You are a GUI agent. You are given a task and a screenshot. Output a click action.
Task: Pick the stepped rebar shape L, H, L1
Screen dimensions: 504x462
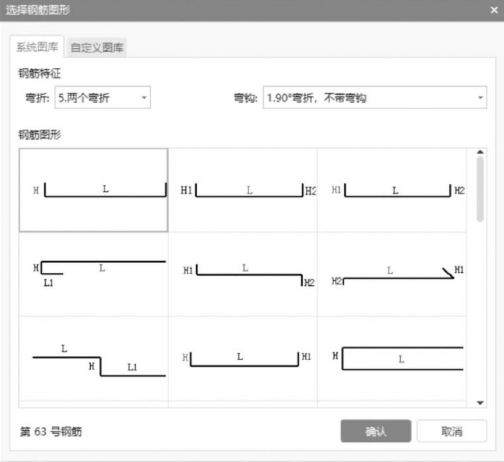click(94, 359)
